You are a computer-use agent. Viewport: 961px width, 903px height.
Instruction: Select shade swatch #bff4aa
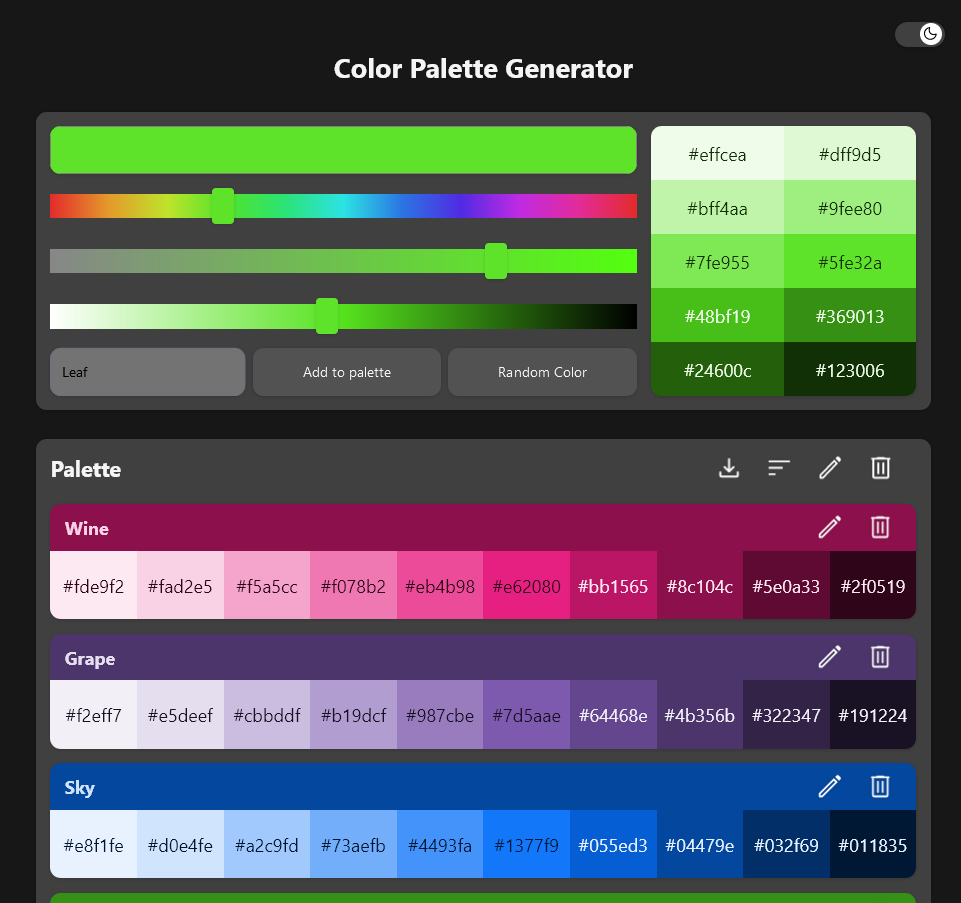(717, 207)
